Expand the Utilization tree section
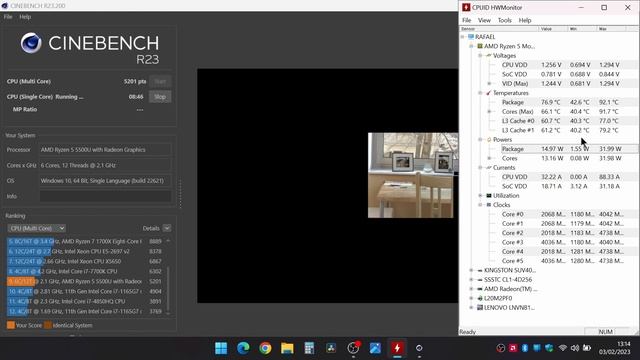640x360 pixels. click(480, 196)
